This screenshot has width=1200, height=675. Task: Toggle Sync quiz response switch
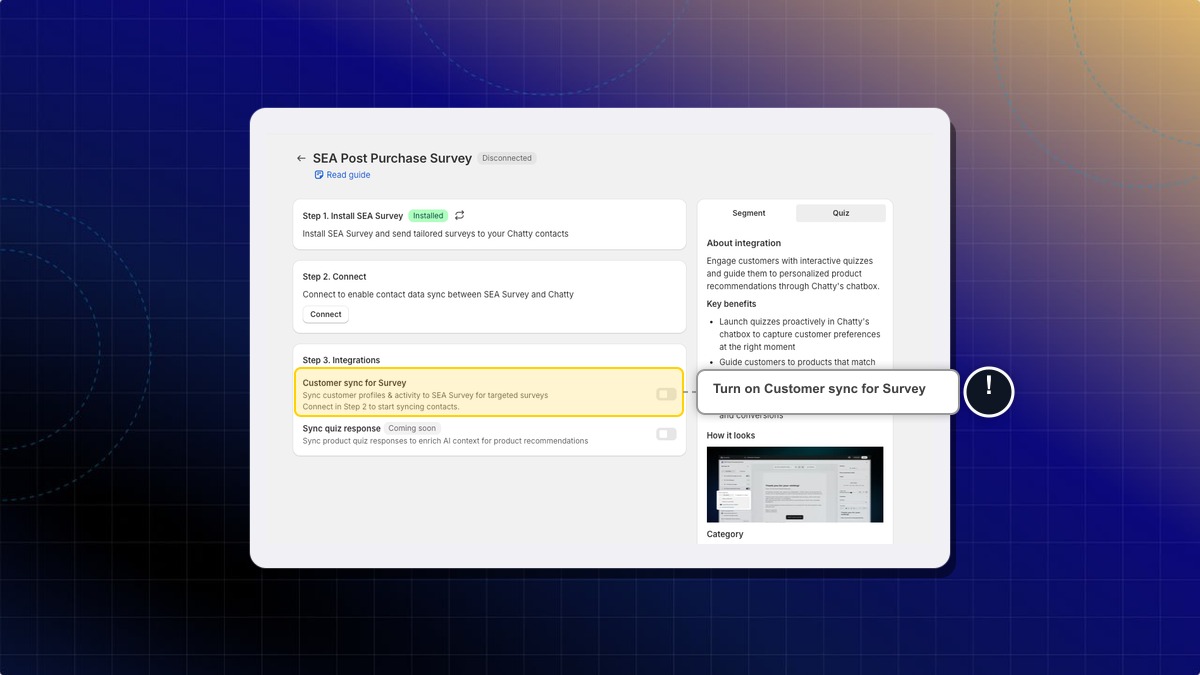tap(666, 434)
